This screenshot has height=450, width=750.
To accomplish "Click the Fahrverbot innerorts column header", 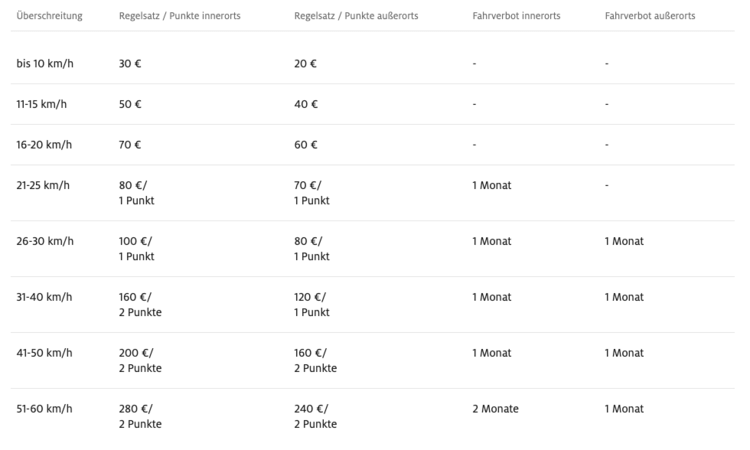I will pos(516,17).
